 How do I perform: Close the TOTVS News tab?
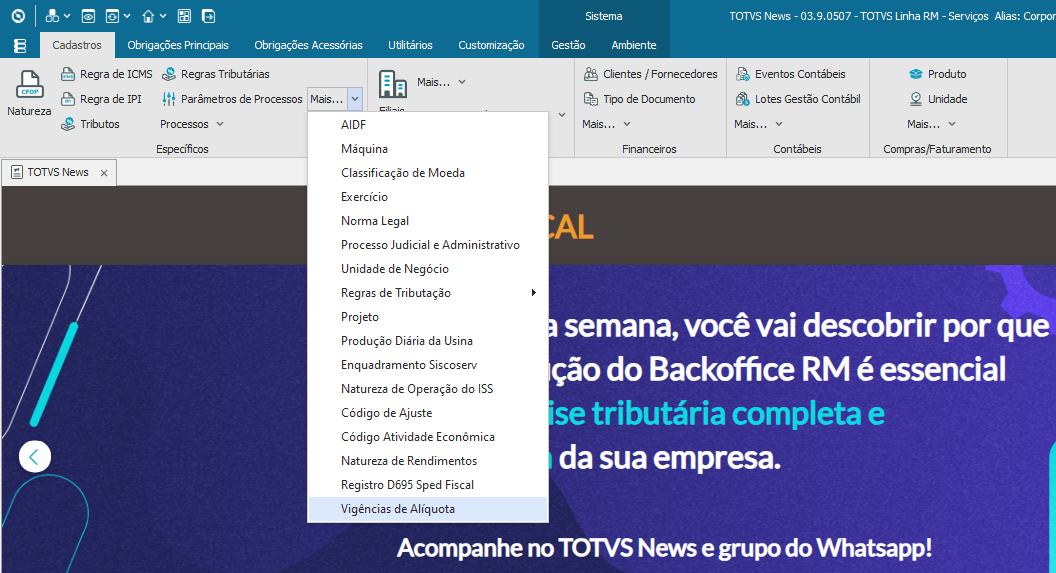[104, 173]
